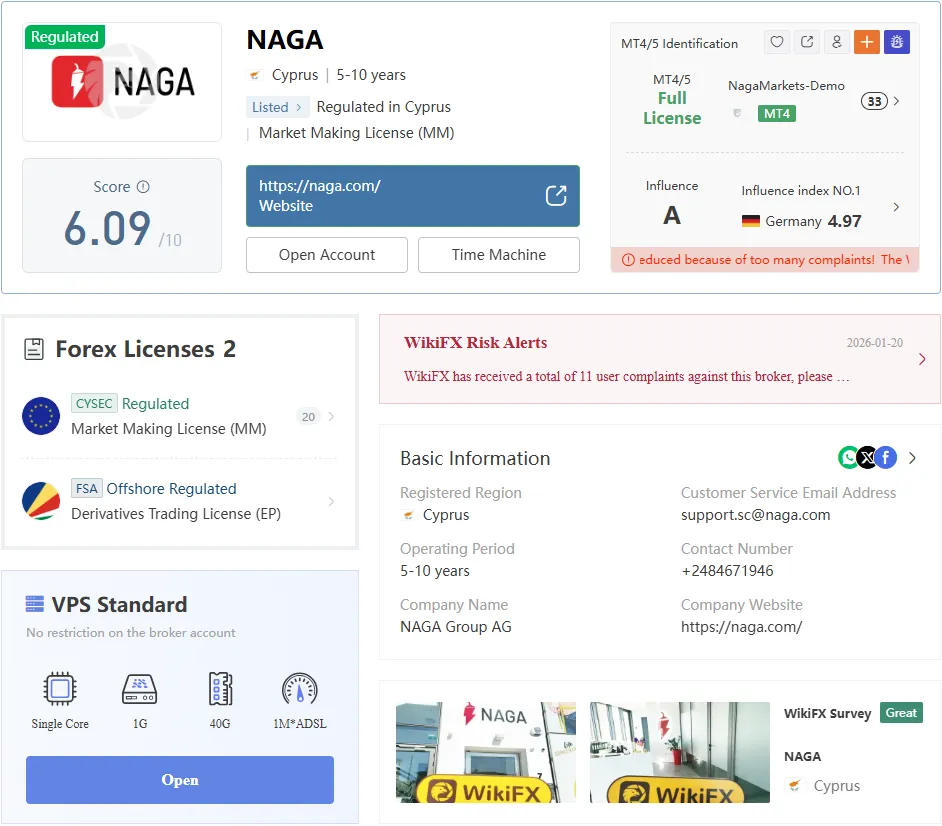Open the second office interior survey photo
The height and width of the screenshot is (826, 942).
[679, 752]
